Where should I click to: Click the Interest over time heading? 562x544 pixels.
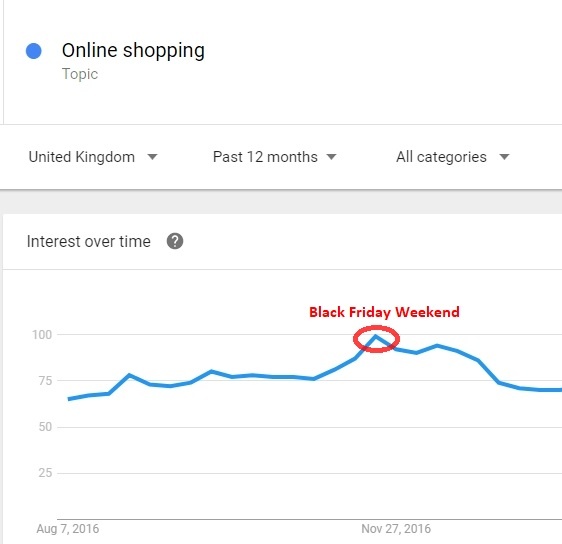click(89, 241)
